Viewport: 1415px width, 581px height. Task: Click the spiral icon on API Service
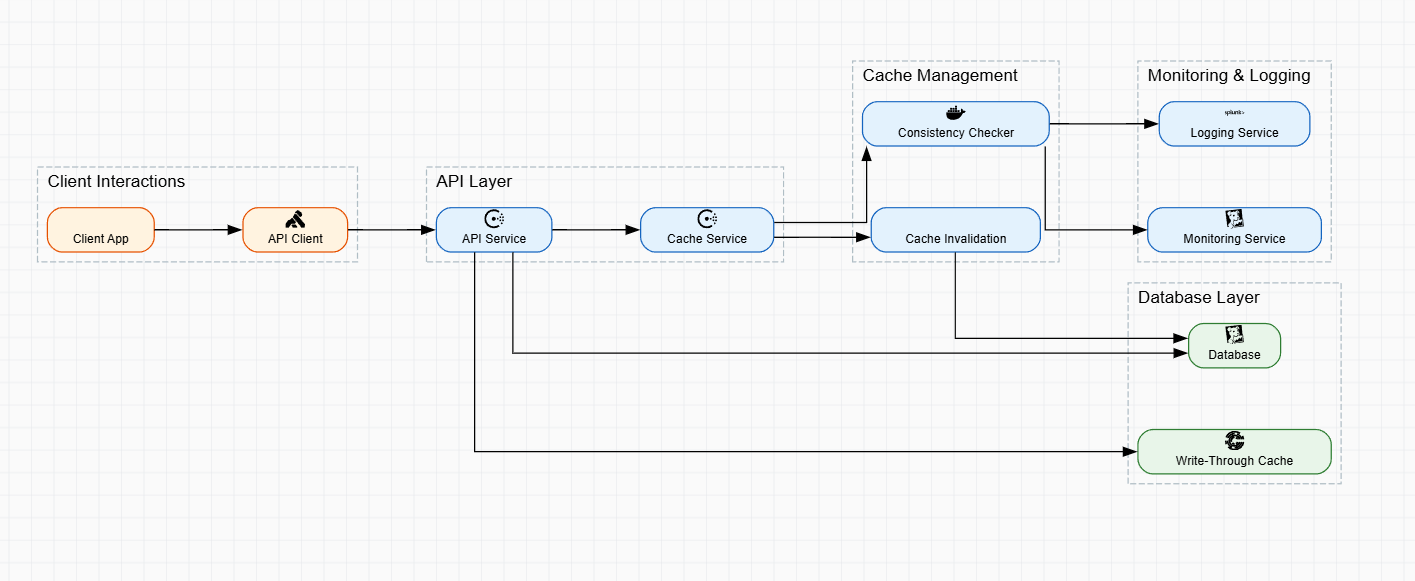[494, 219]
